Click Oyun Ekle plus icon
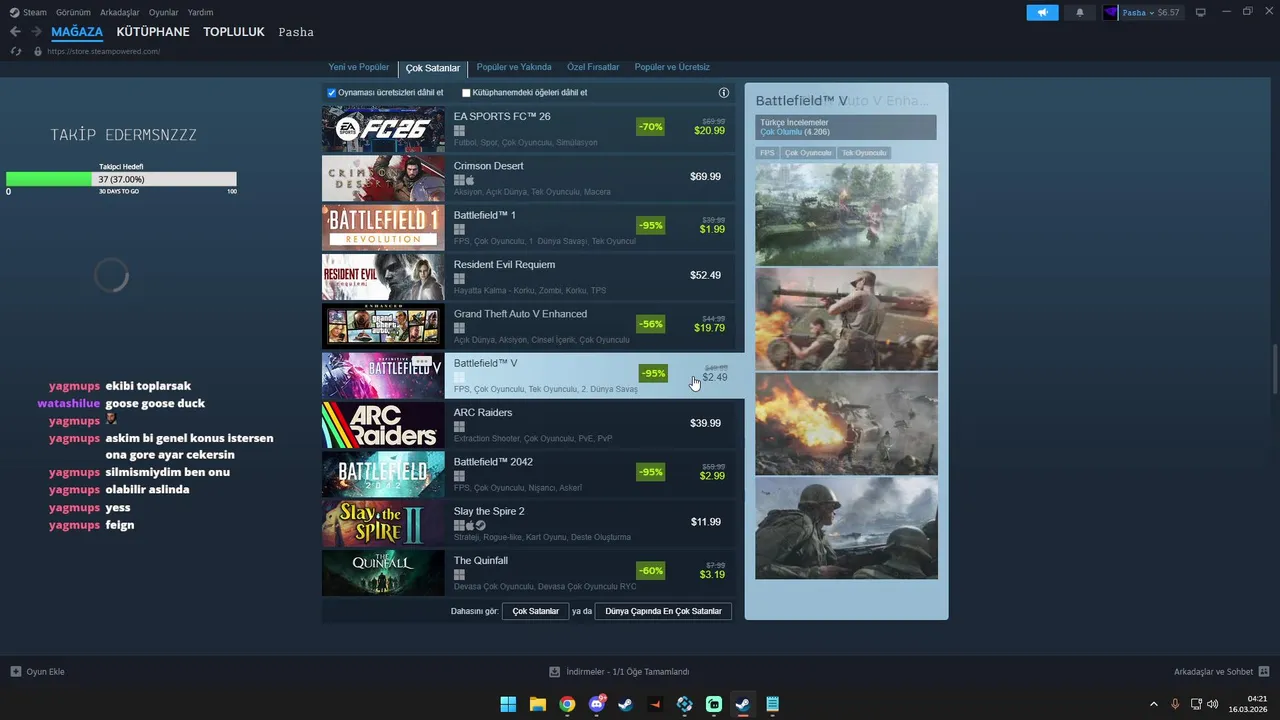This screenshot has height=720, width=1280. pyautogui.click(x=15, y=672)
